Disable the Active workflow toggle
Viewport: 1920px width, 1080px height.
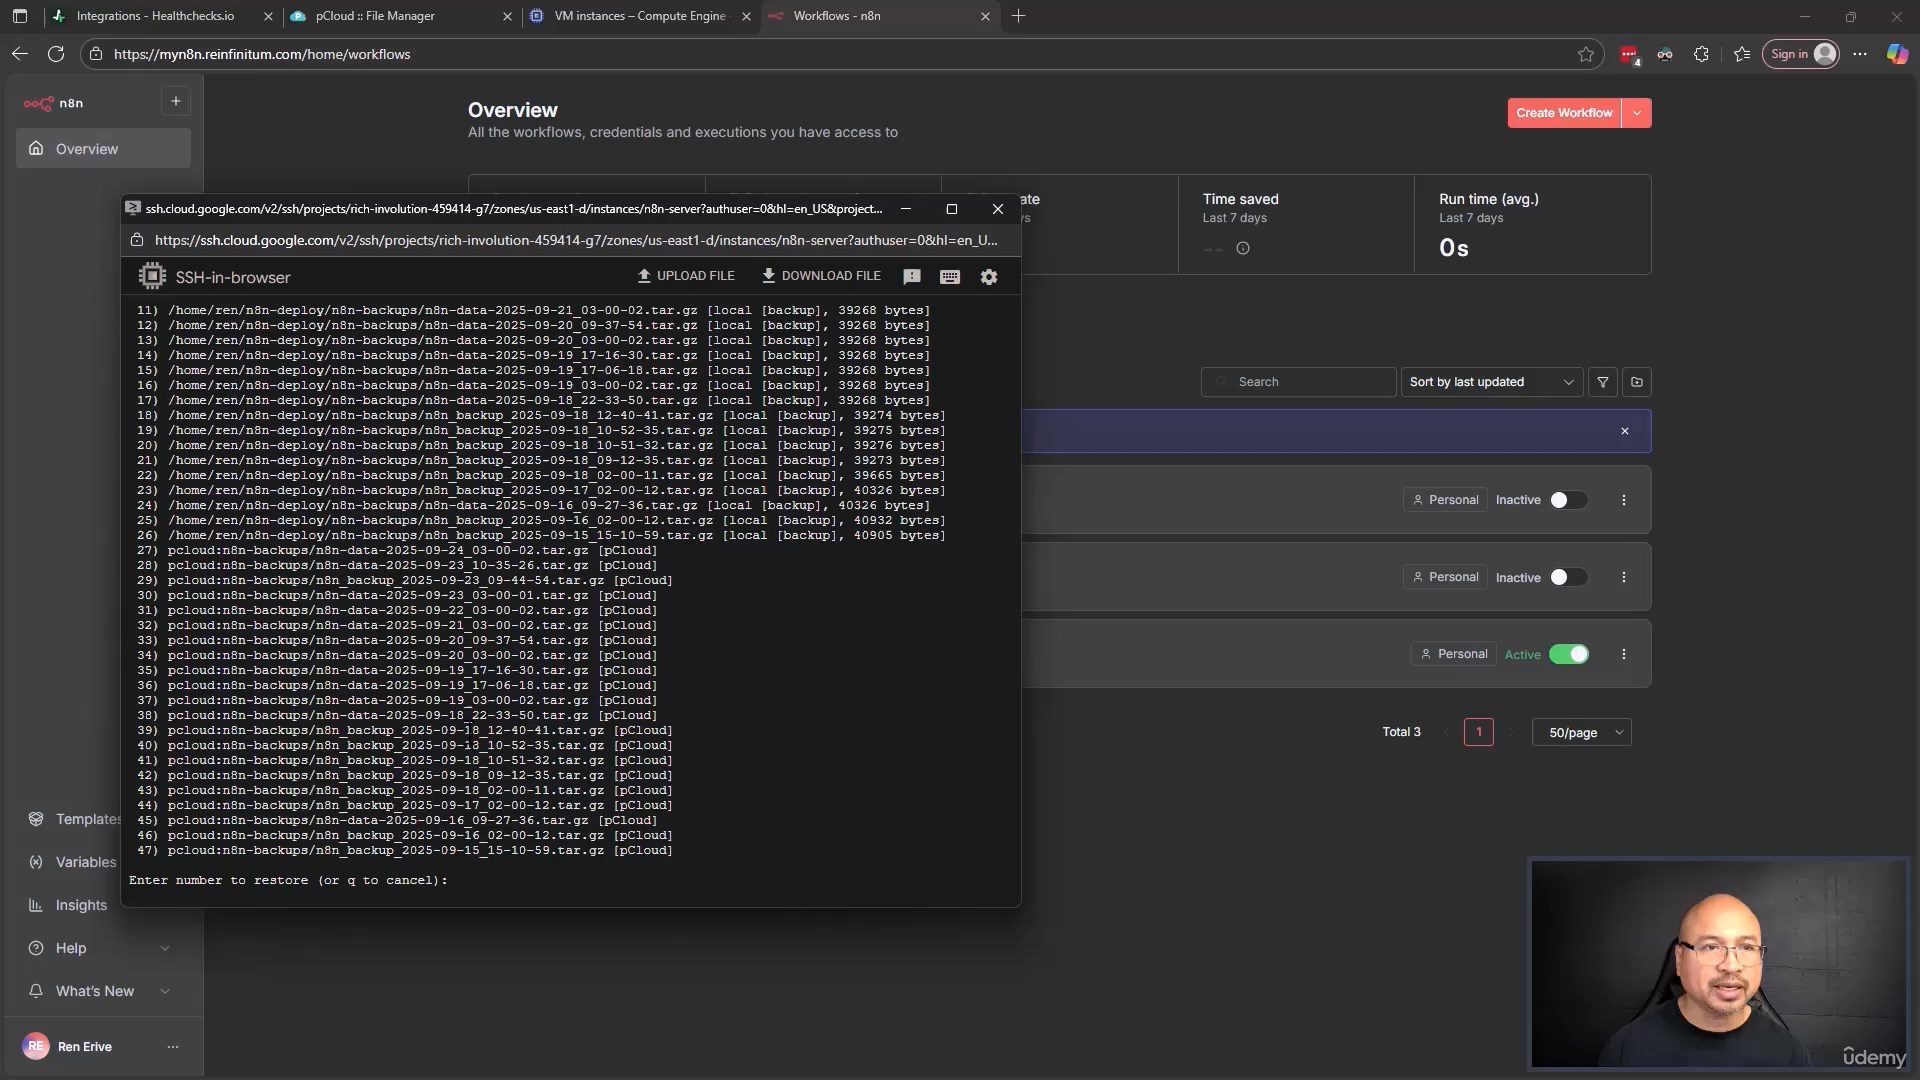tap(1568, 654)
